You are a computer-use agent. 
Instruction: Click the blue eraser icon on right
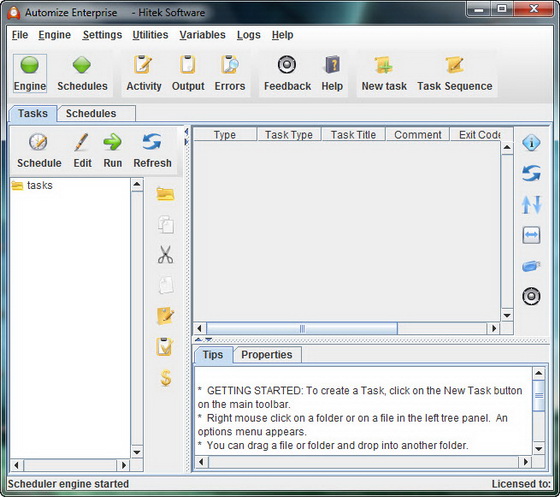[531, 266]
